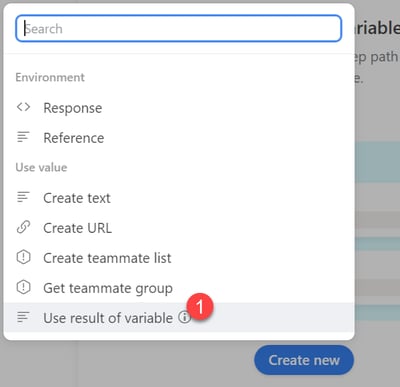
Task: Click the code brackets icon beside Response
Action: pyautogui.click(x=23, y=107)
